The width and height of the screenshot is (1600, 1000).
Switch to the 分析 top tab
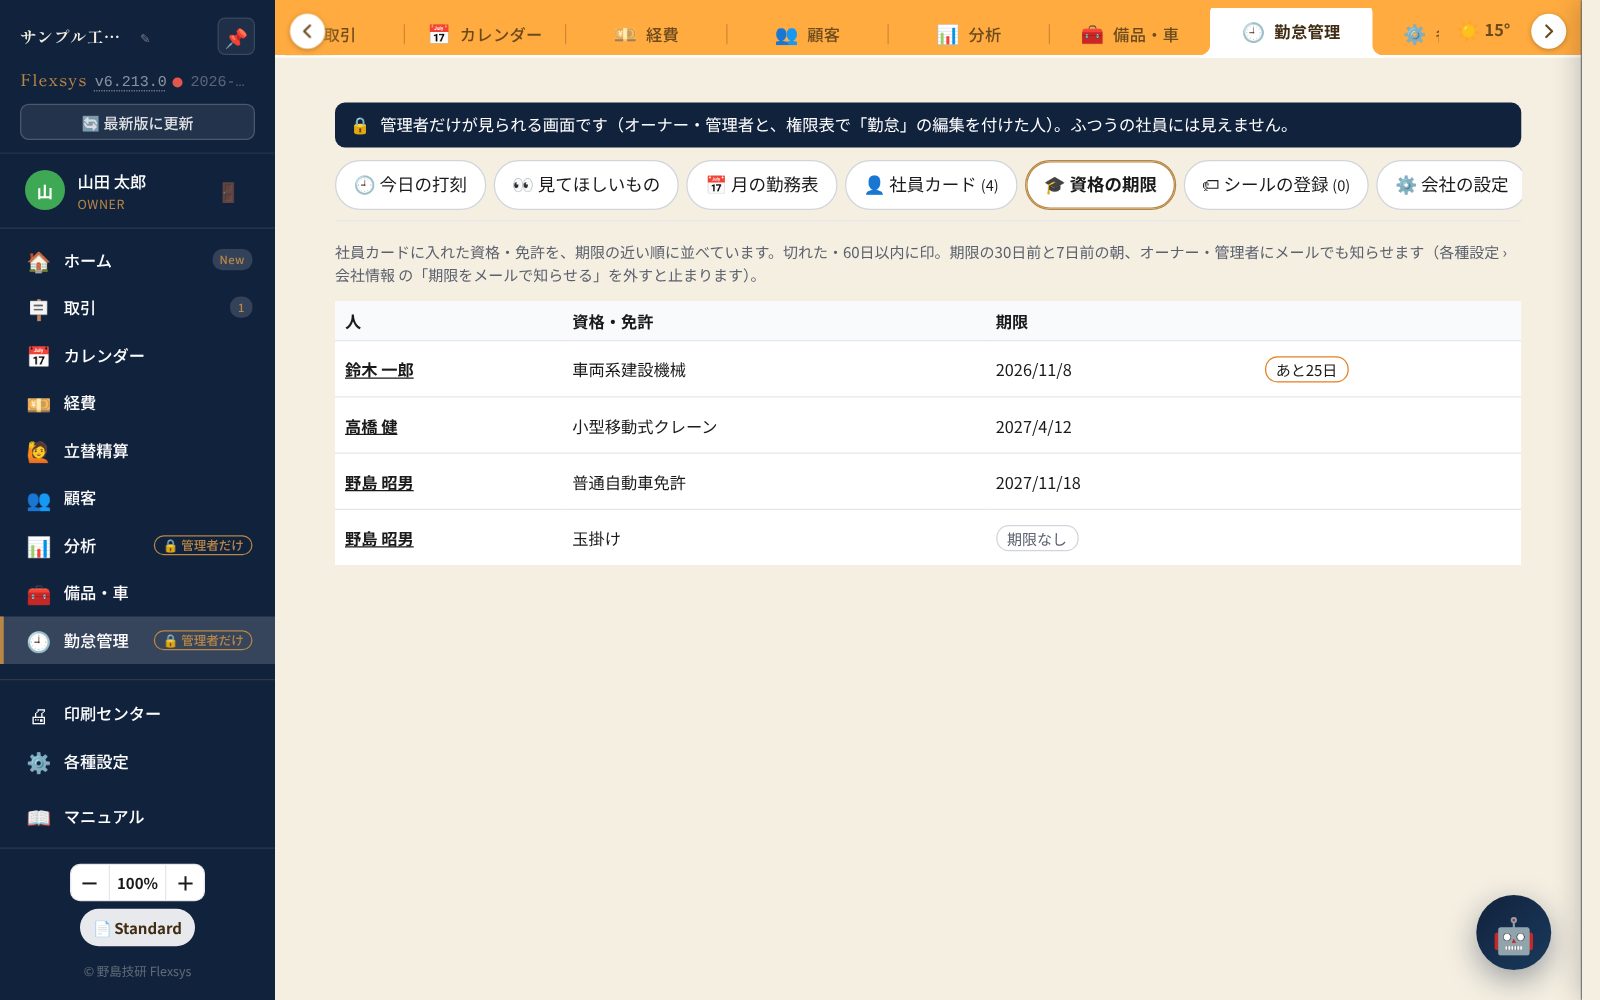(968, 34)
